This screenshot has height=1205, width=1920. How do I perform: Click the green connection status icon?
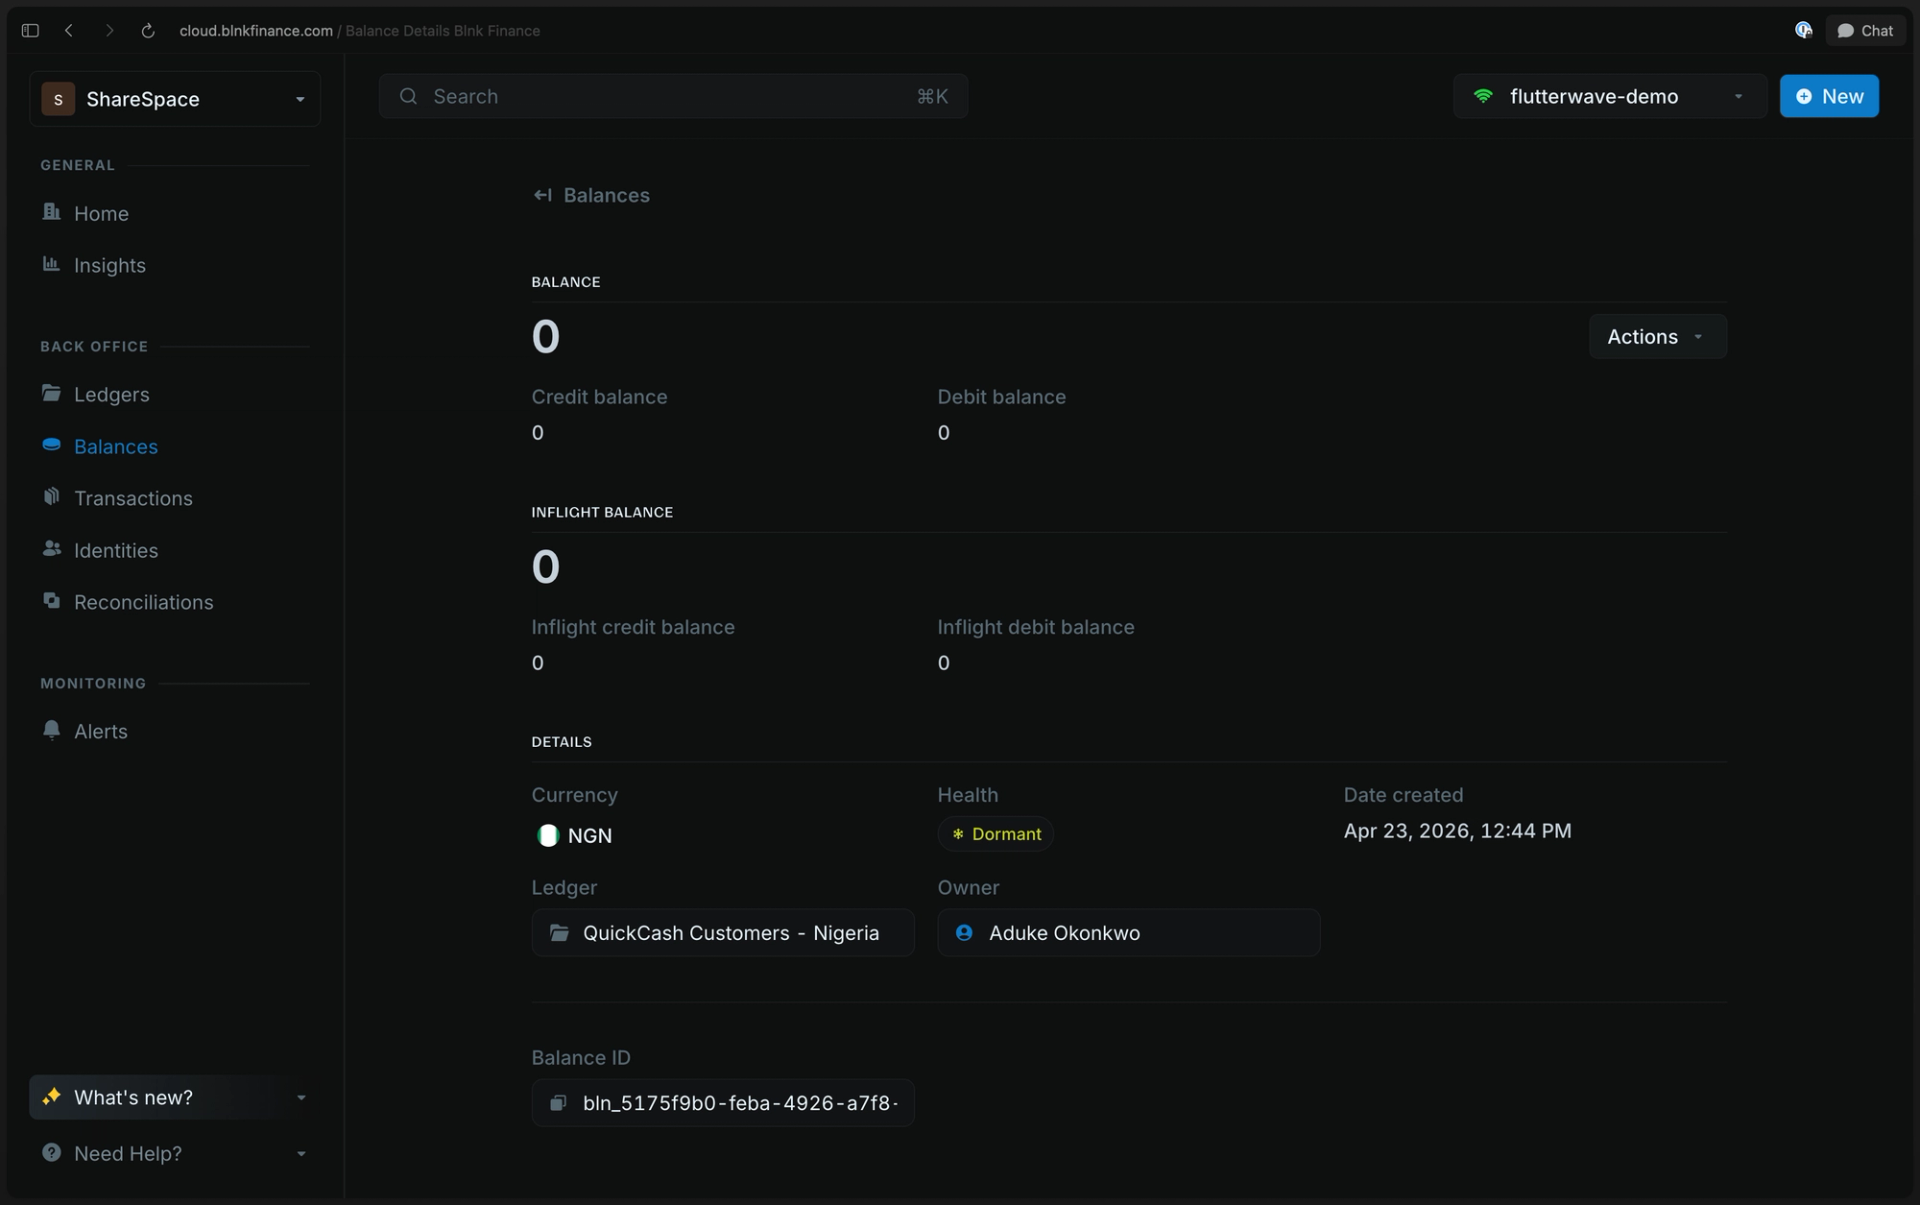click(x=1483, y=96)
